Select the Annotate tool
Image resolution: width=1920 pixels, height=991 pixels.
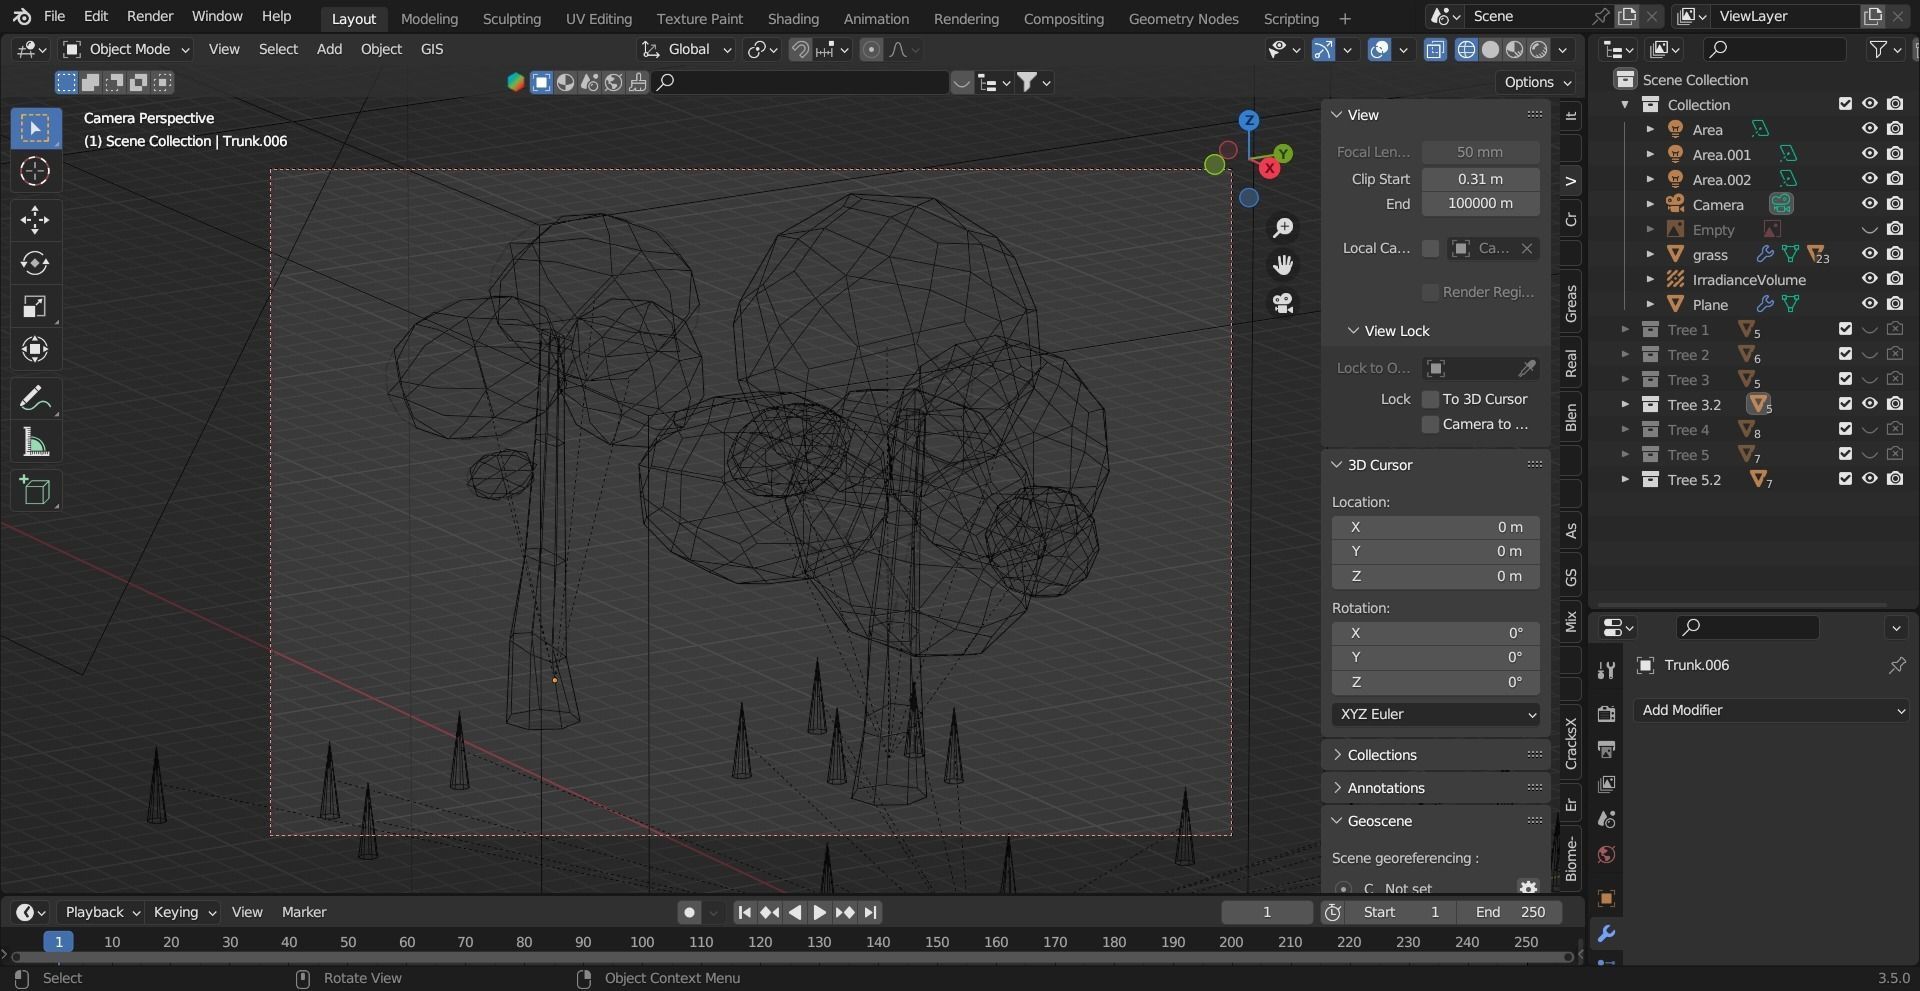click(x=35, y=399)
